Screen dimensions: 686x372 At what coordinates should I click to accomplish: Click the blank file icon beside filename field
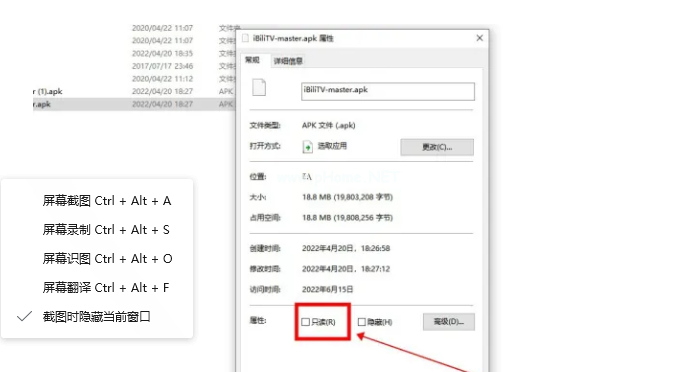coord(259,87)
